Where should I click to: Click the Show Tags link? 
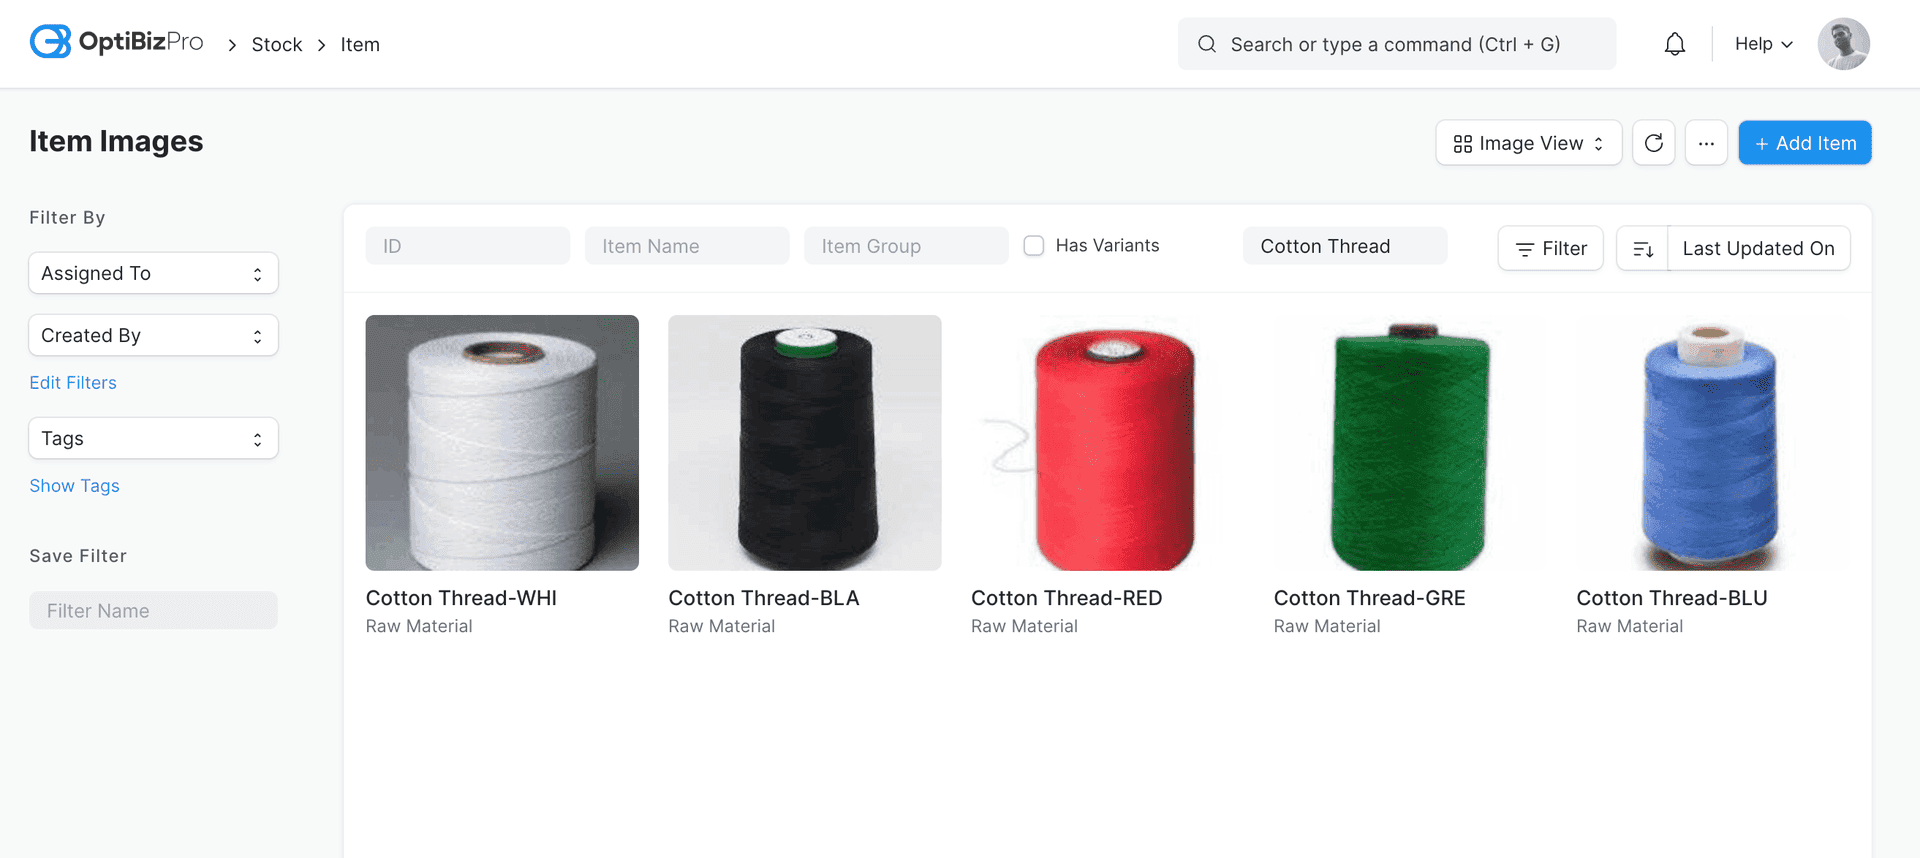(x=74, y=486)
